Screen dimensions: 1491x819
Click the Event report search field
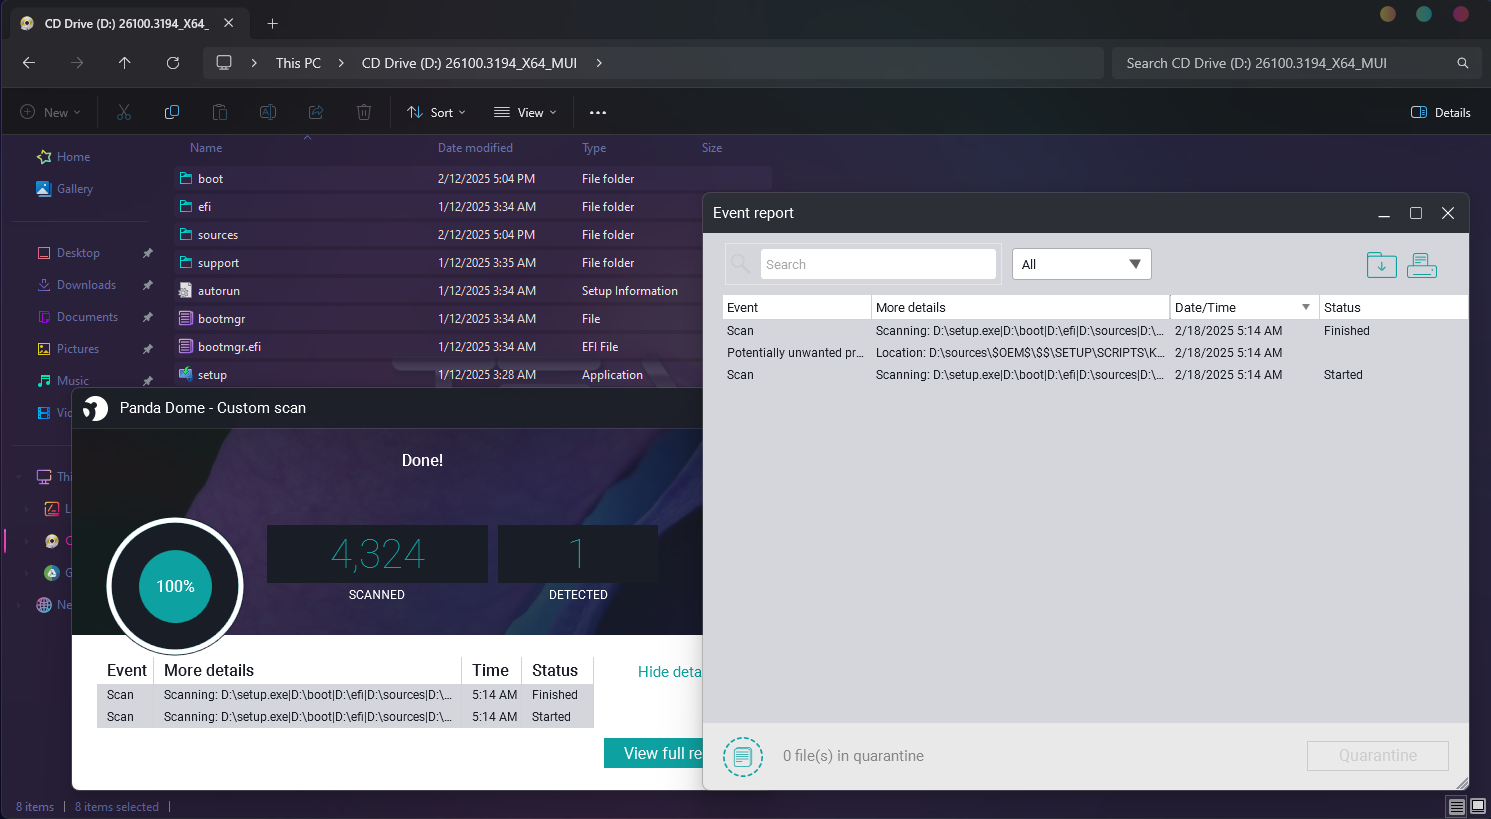pos(878,264)
